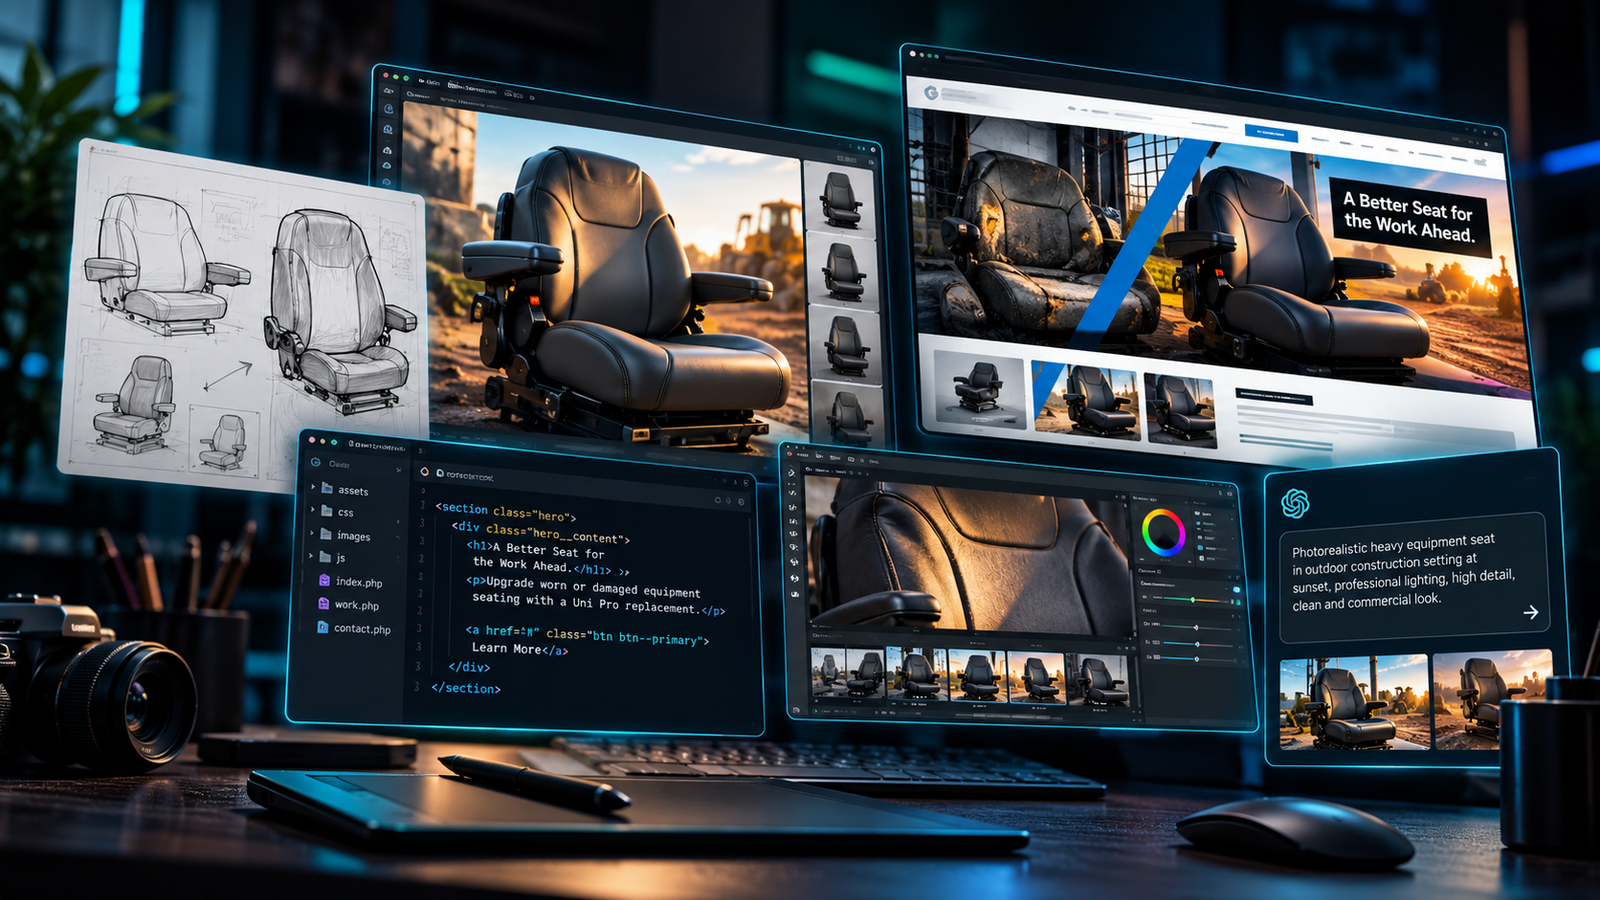The height and width of the screenshot is (900, 1600).
Task: Click the 'Learn More' code line
Action: pos(520,649)
